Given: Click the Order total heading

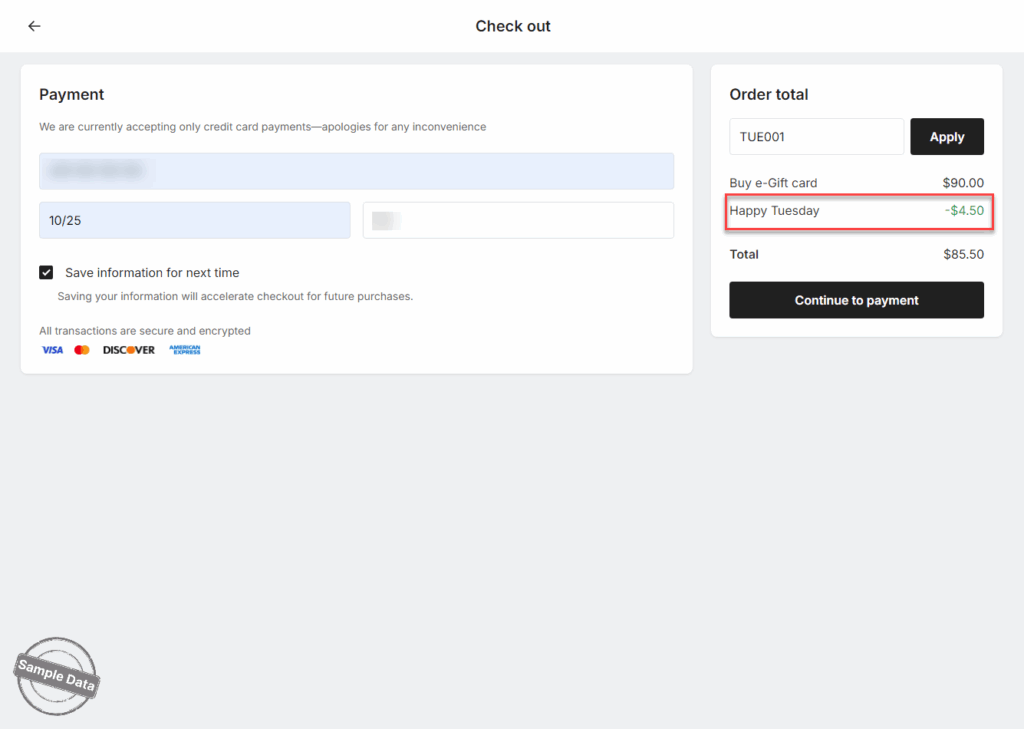Looking at the screenshot, I should click(769, 95).
